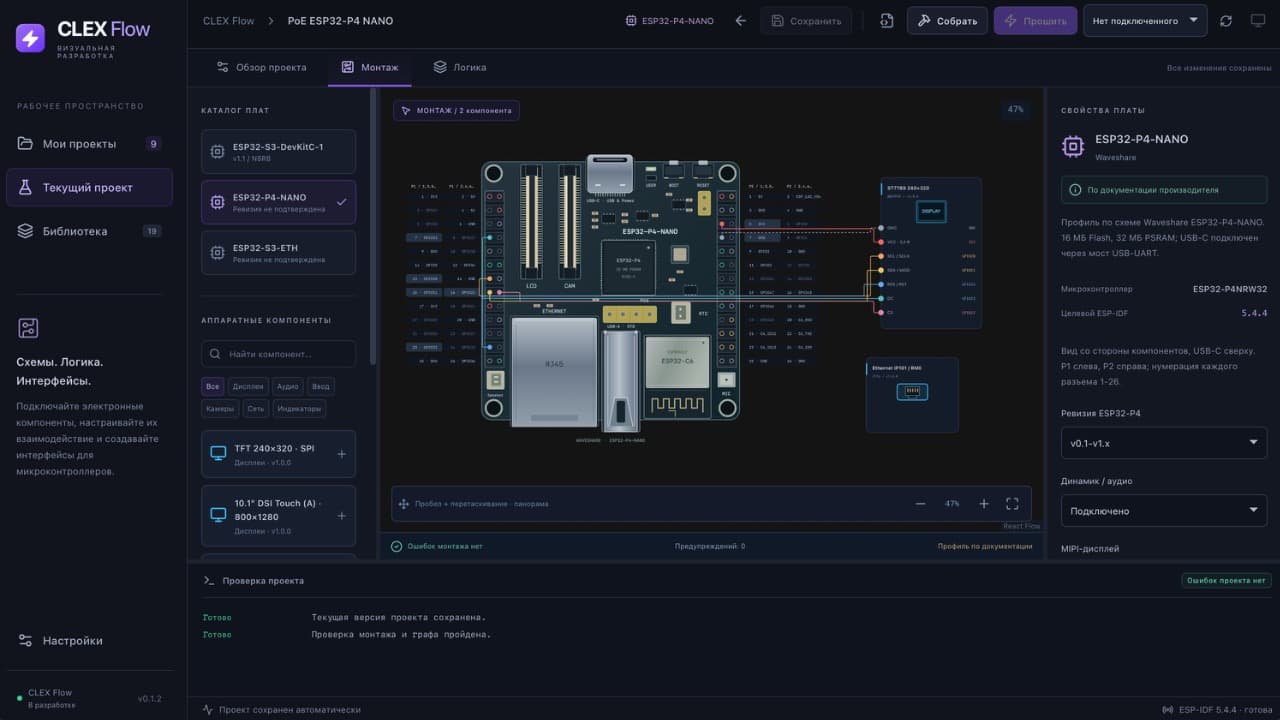This screenshot has height=720, width=1280.
Task: Filter components by Аудио
Action: pos(288,386)
